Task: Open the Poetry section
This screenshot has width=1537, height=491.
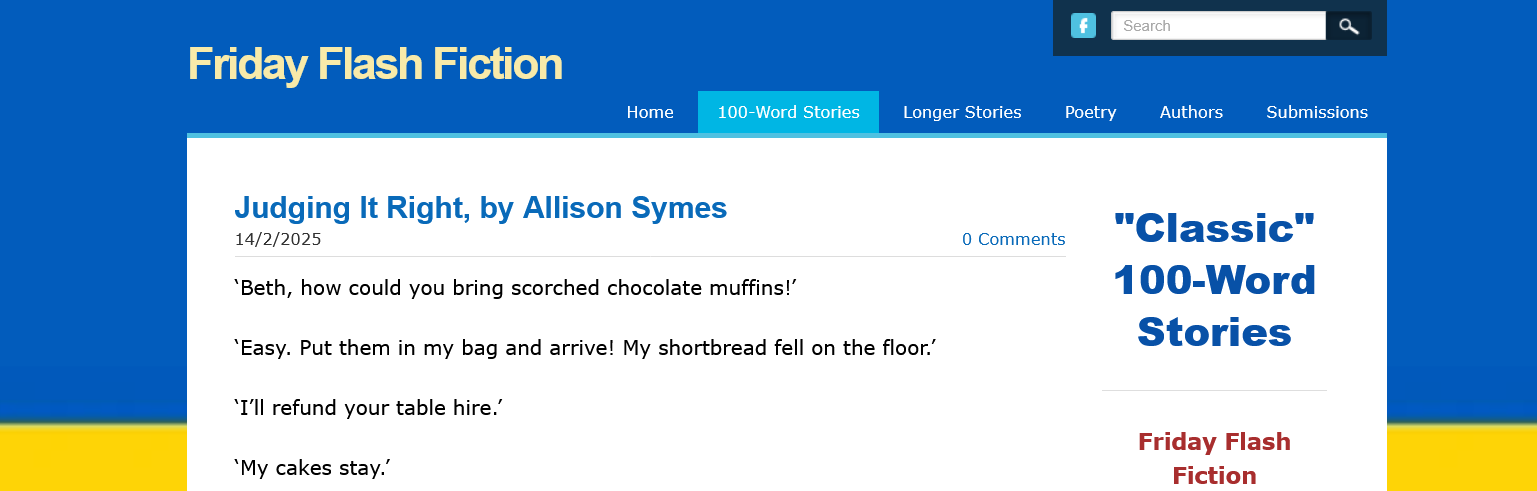Action: (x=1090, y=112)
